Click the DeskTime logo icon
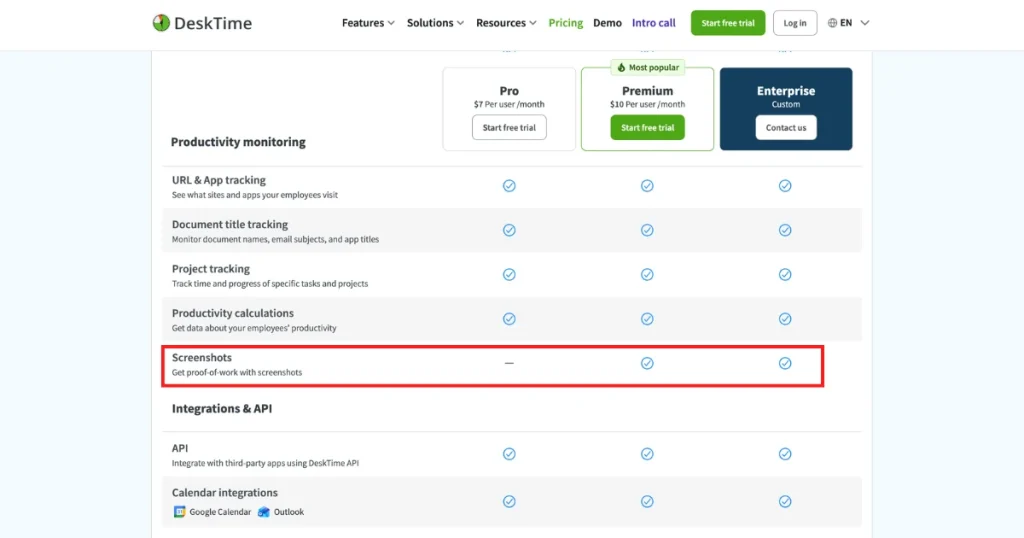Image resolution: width=1024 pixels, height=538 pixels. coord(161,23)
